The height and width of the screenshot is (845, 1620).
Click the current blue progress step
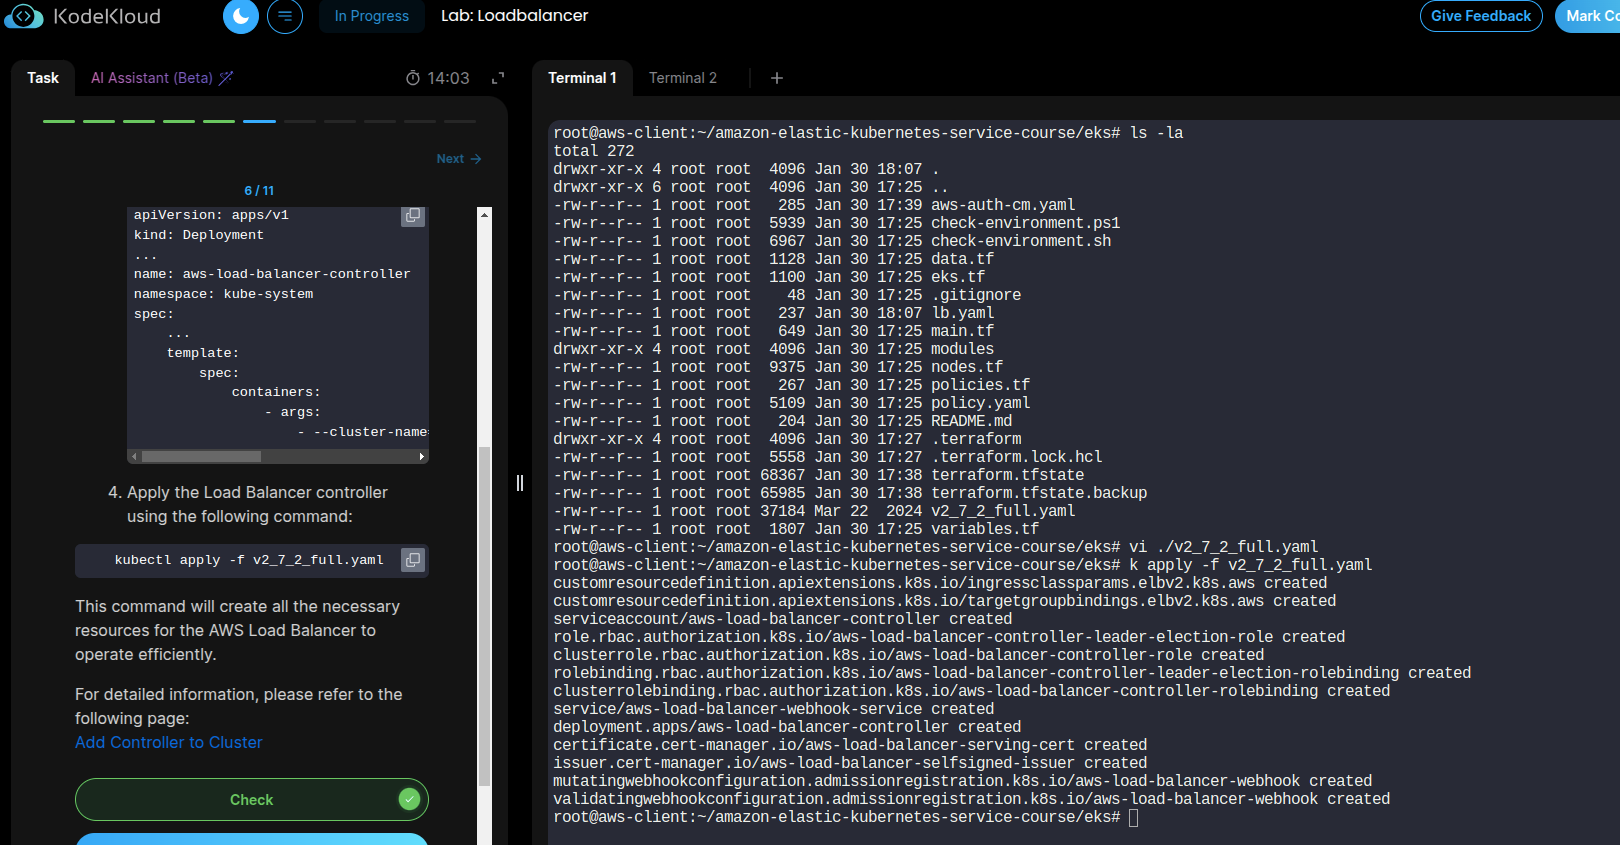259,121
